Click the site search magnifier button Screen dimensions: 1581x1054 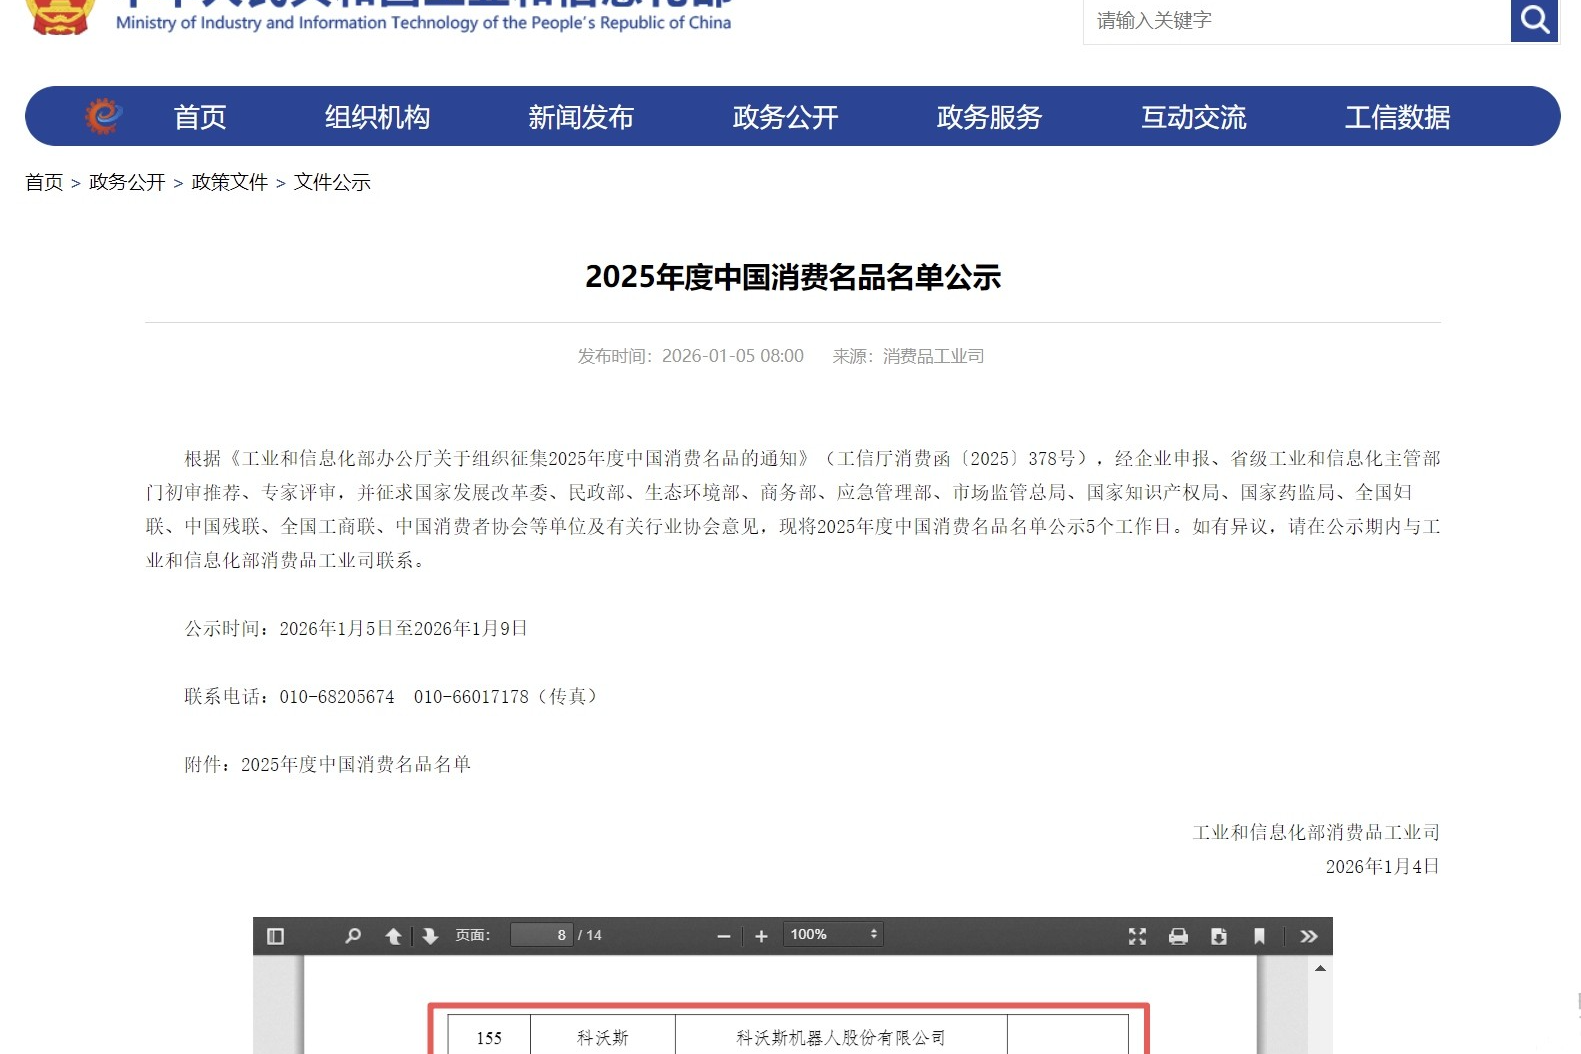tap(1534, 20)
